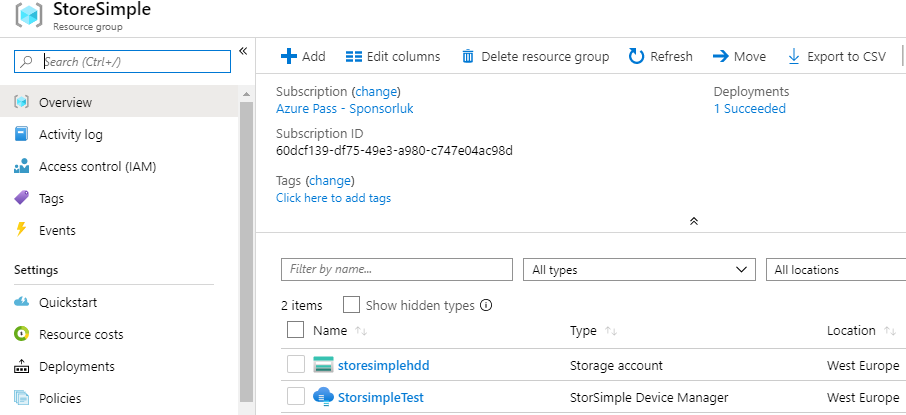Open the Policies menu item
The height and width of the screenshot is (415, 906).
(x=60, y=398)
